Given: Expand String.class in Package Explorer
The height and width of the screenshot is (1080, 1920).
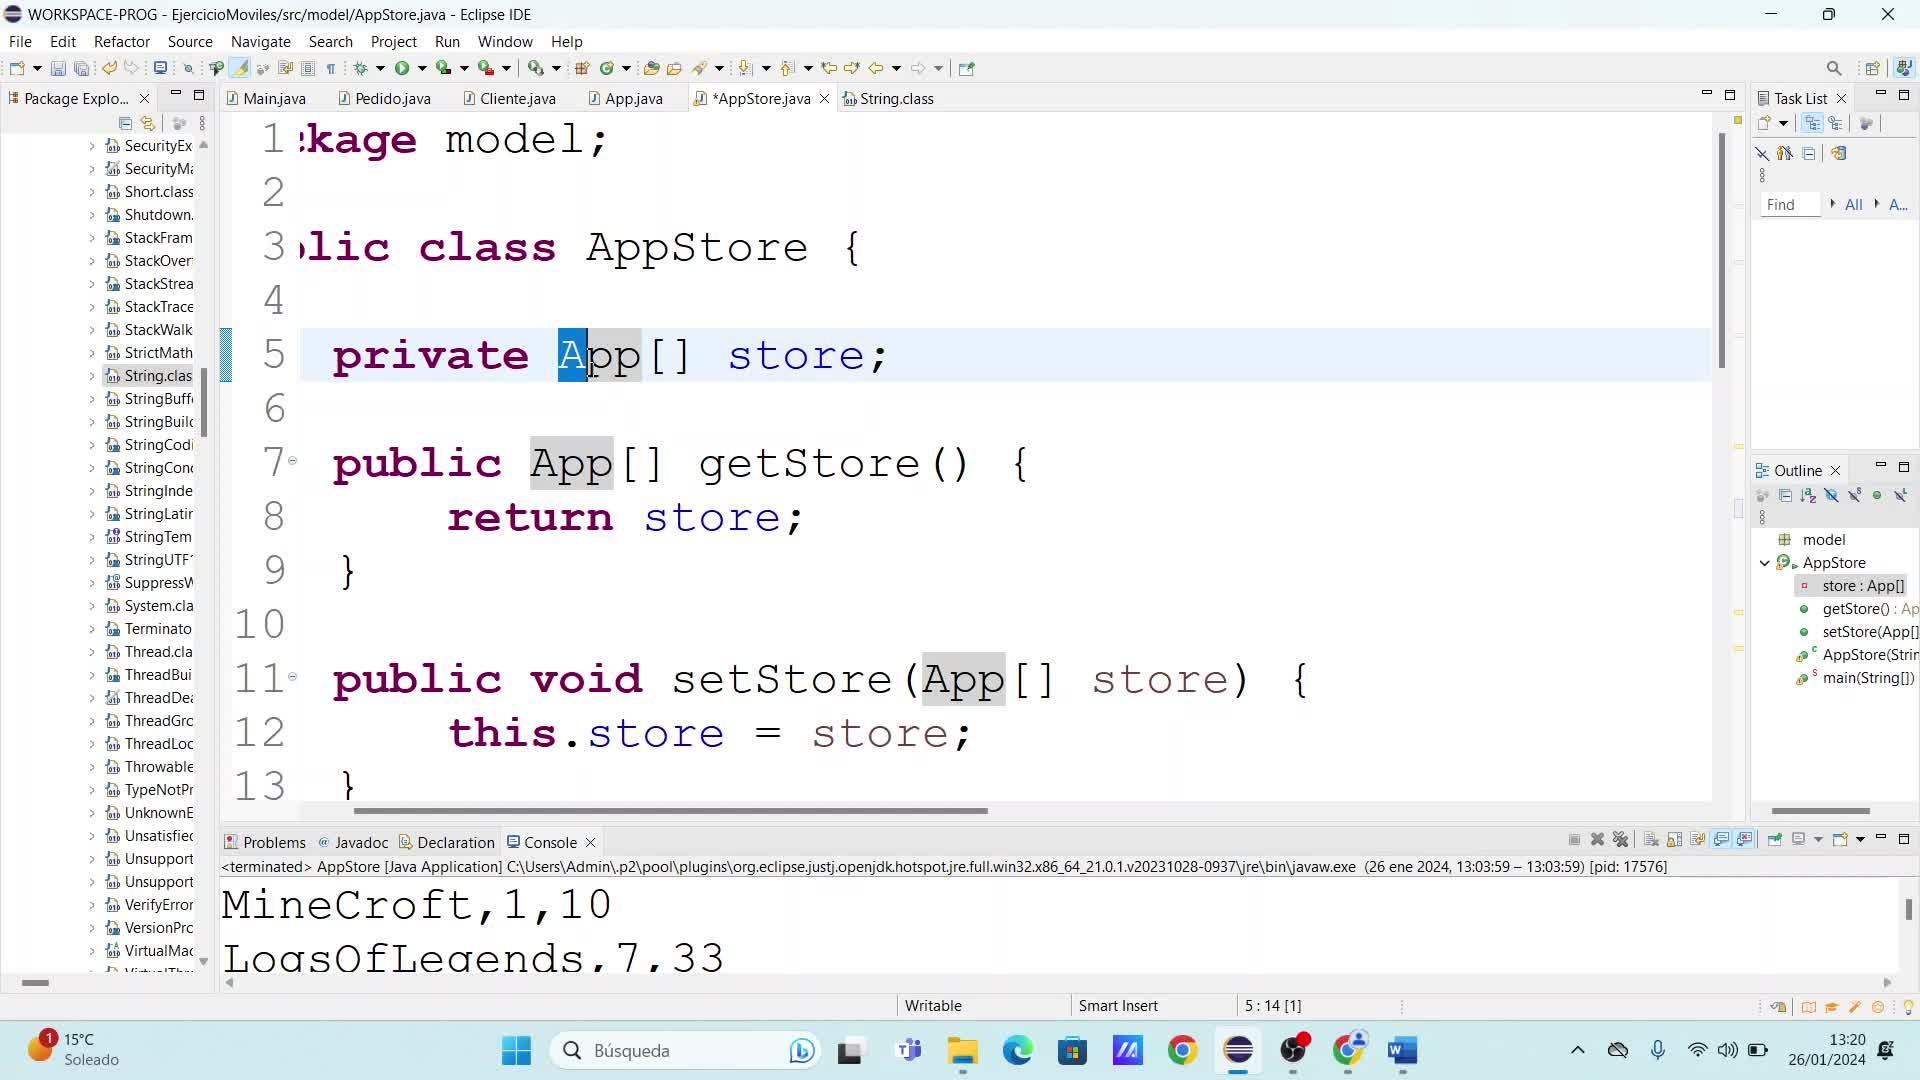Looking at the screenshot, I should (x=92, y=376).
